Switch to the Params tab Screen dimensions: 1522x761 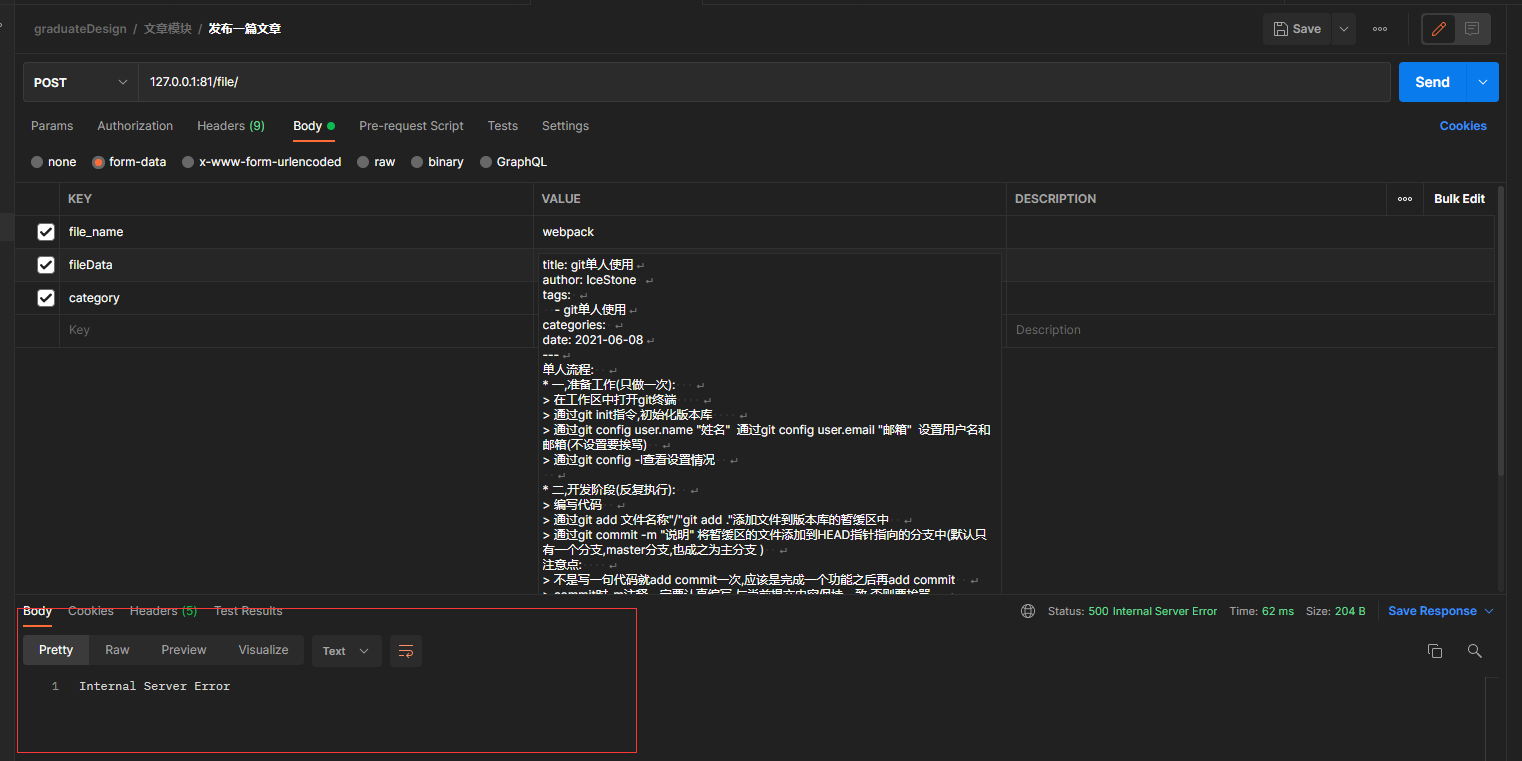pyautogui.click(x=52, y=126)
